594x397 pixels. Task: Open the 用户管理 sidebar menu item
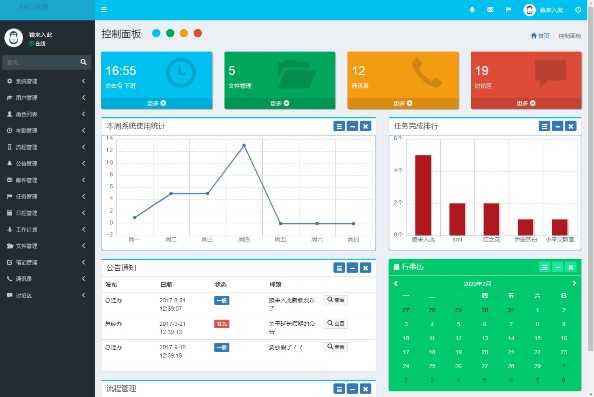(47, 98)
